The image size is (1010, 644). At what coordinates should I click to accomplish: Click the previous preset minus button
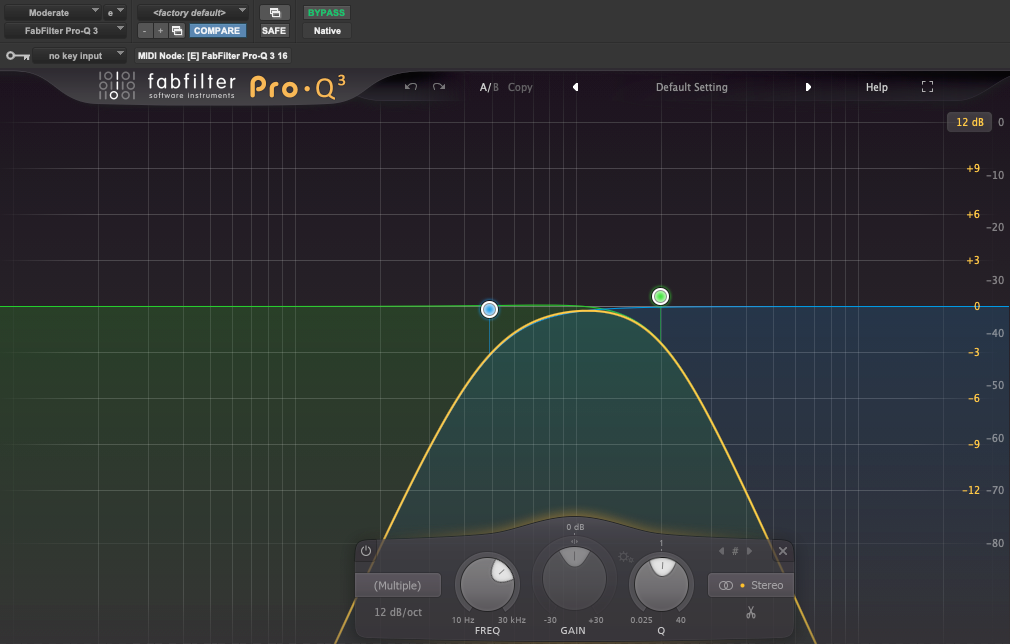click(145, 31)
